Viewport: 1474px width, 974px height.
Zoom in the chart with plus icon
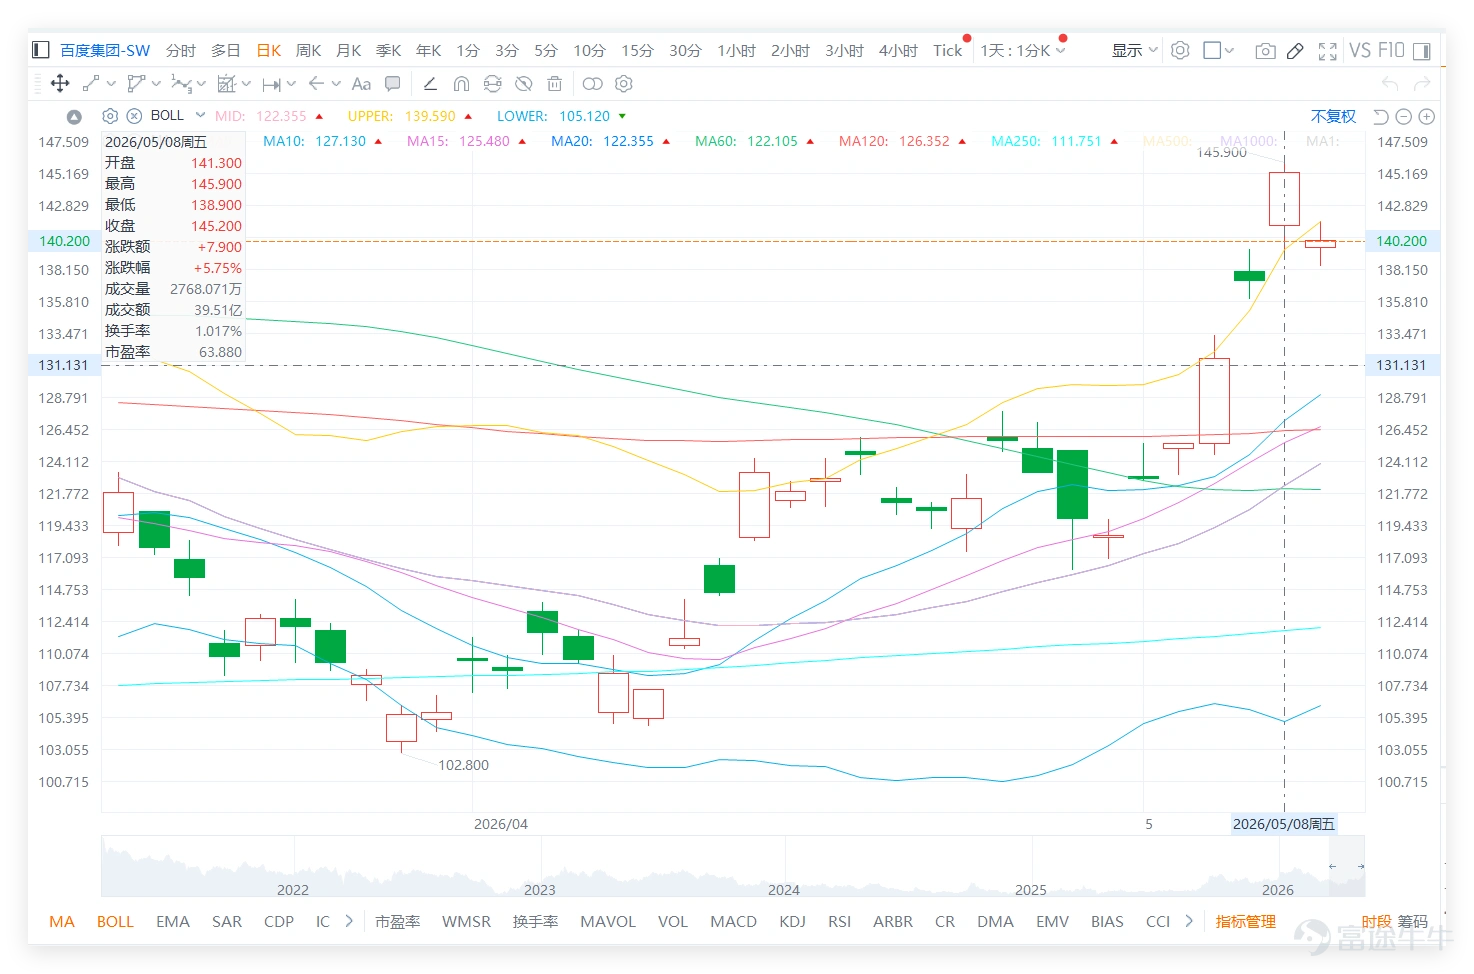tap(1427, 117)
